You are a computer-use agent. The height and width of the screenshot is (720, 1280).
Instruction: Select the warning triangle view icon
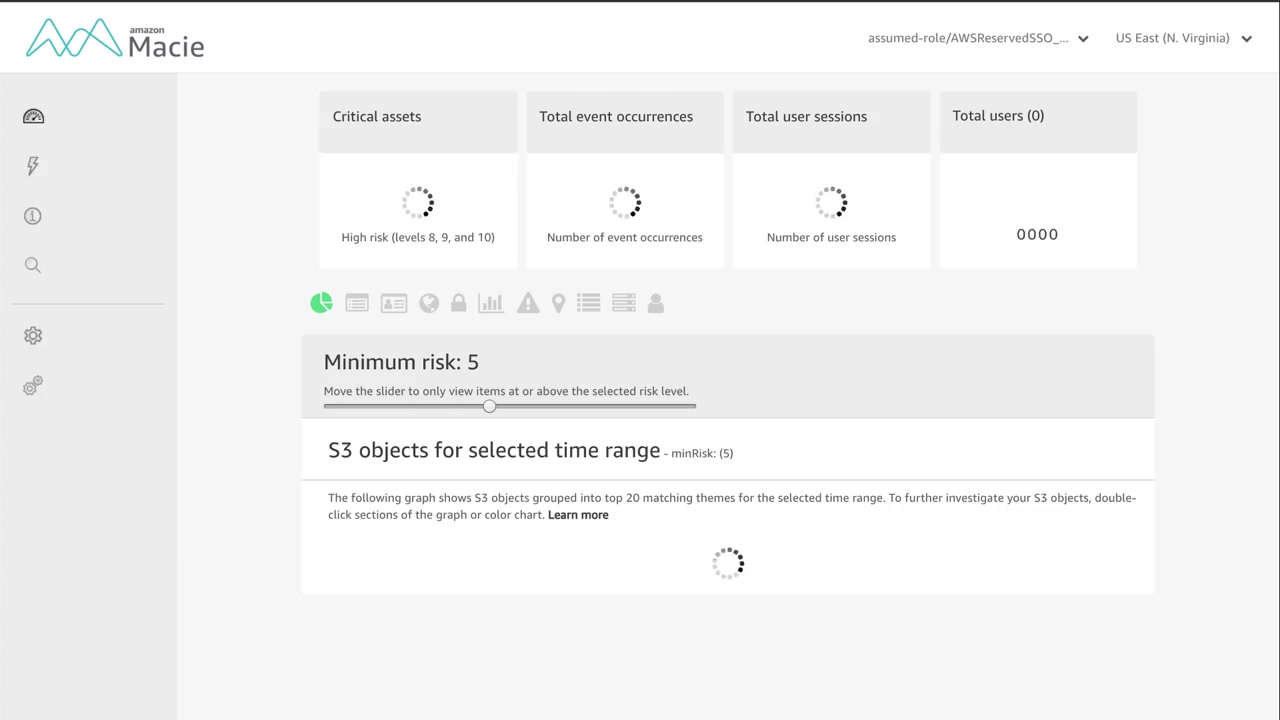click(528, 303)
